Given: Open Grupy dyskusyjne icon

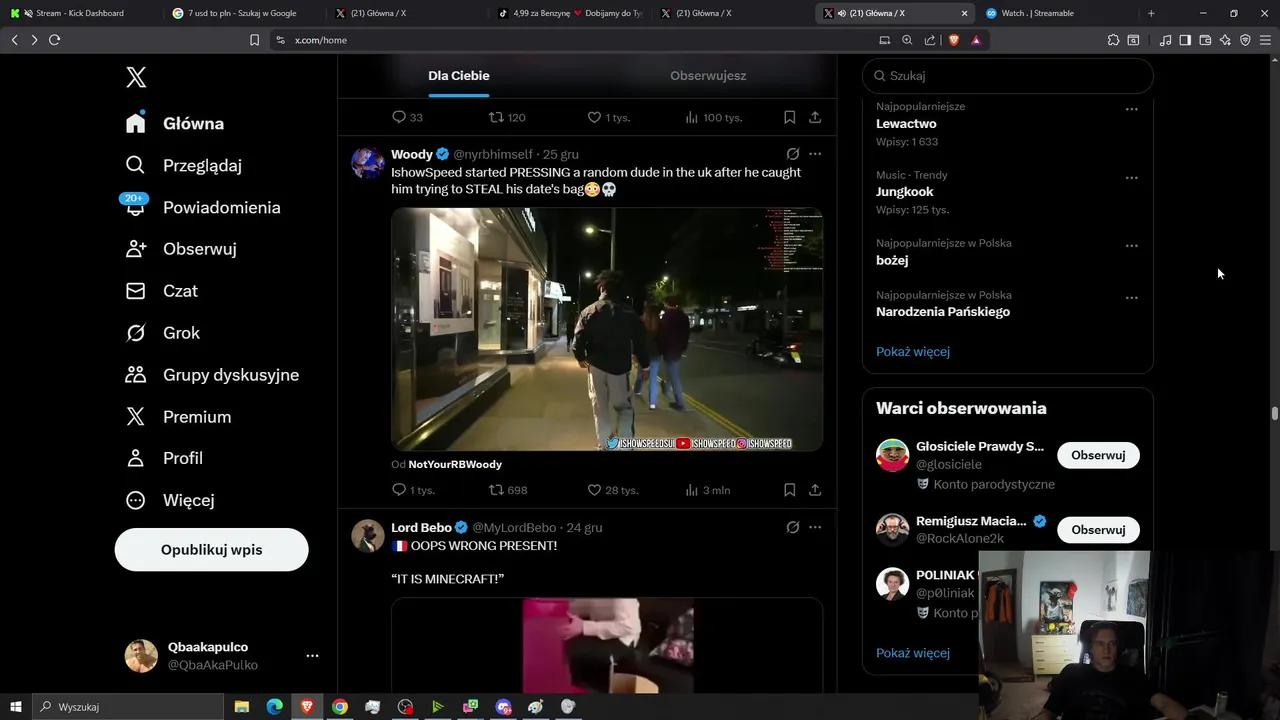Looking at the screenshot, I should [x=136, y=375].
